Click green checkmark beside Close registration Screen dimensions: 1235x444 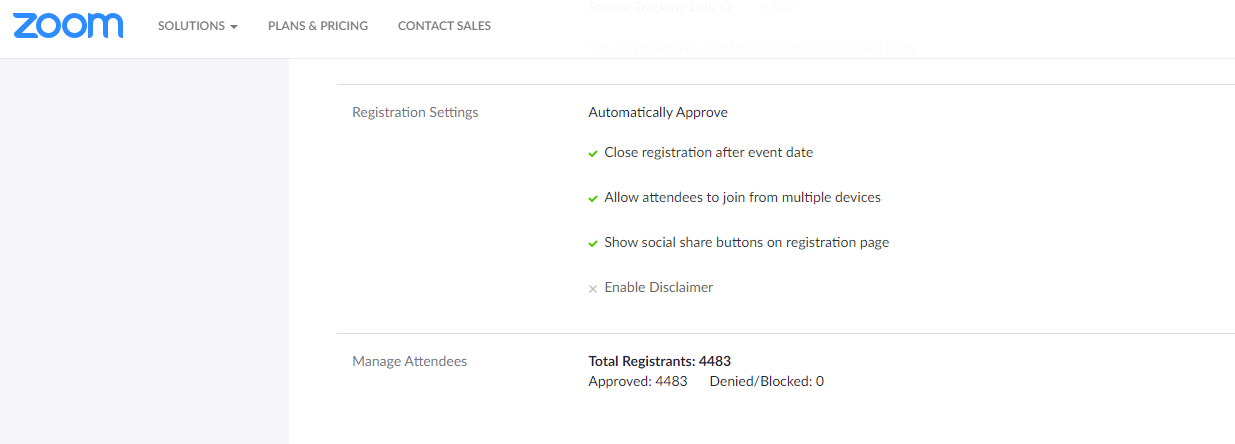click(593, 154)
